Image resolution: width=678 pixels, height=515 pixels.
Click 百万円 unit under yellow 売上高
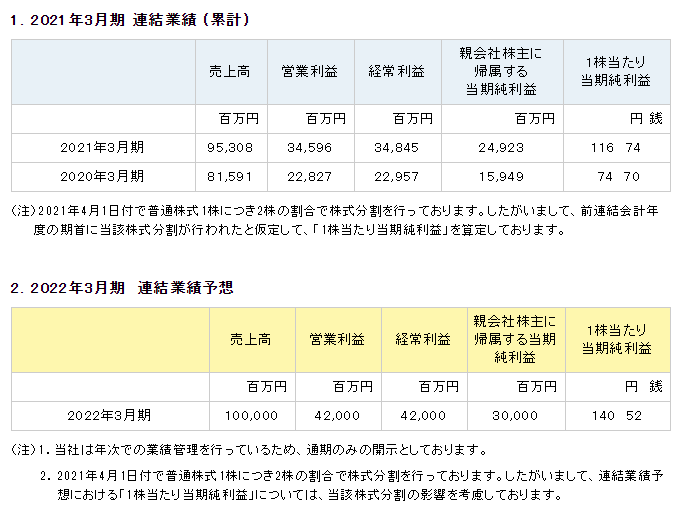point(267,387)
